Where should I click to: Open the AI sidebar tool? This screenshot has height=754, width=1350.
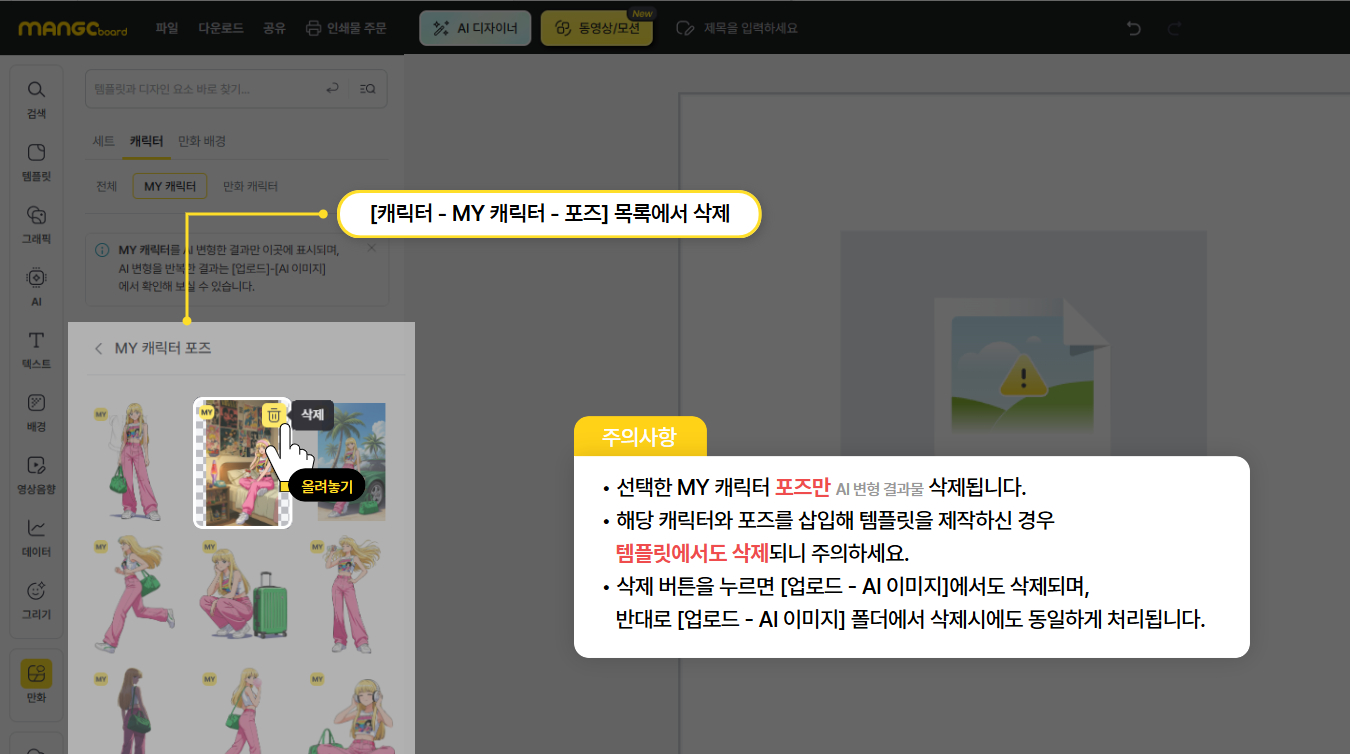click(x=36, y=286)
